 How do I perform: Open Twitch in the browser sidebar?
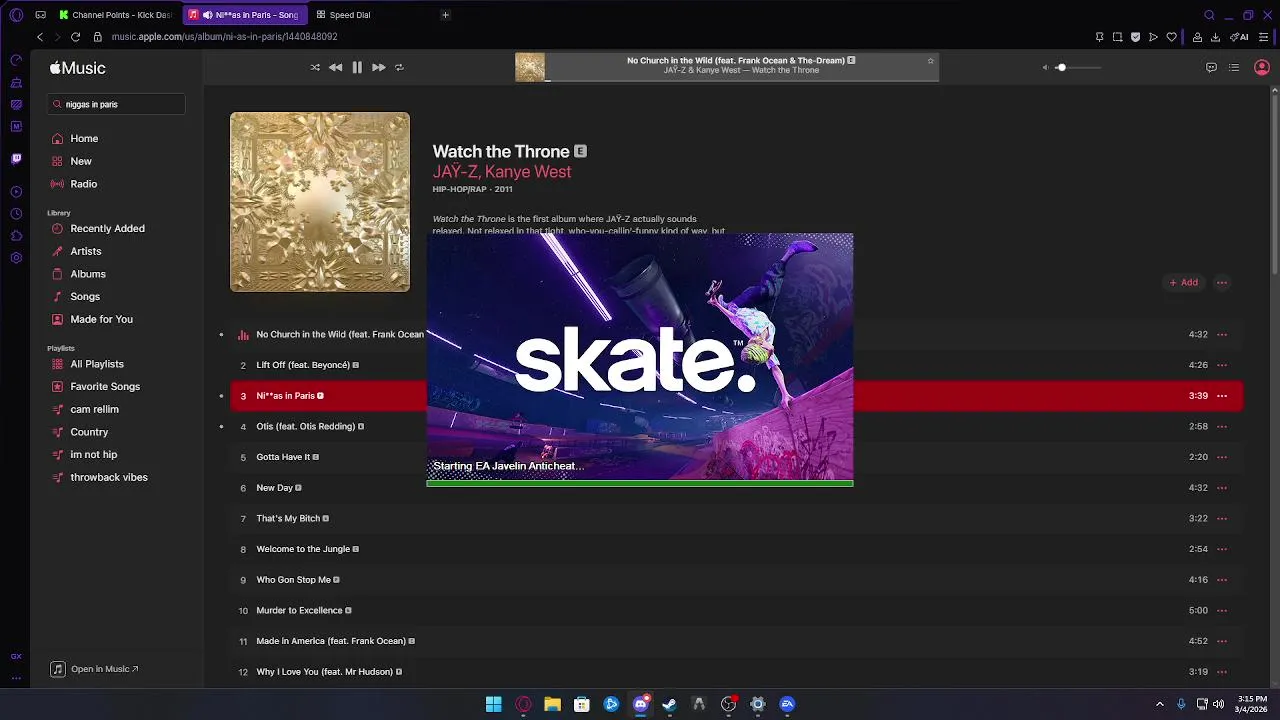tap(16, 159)
